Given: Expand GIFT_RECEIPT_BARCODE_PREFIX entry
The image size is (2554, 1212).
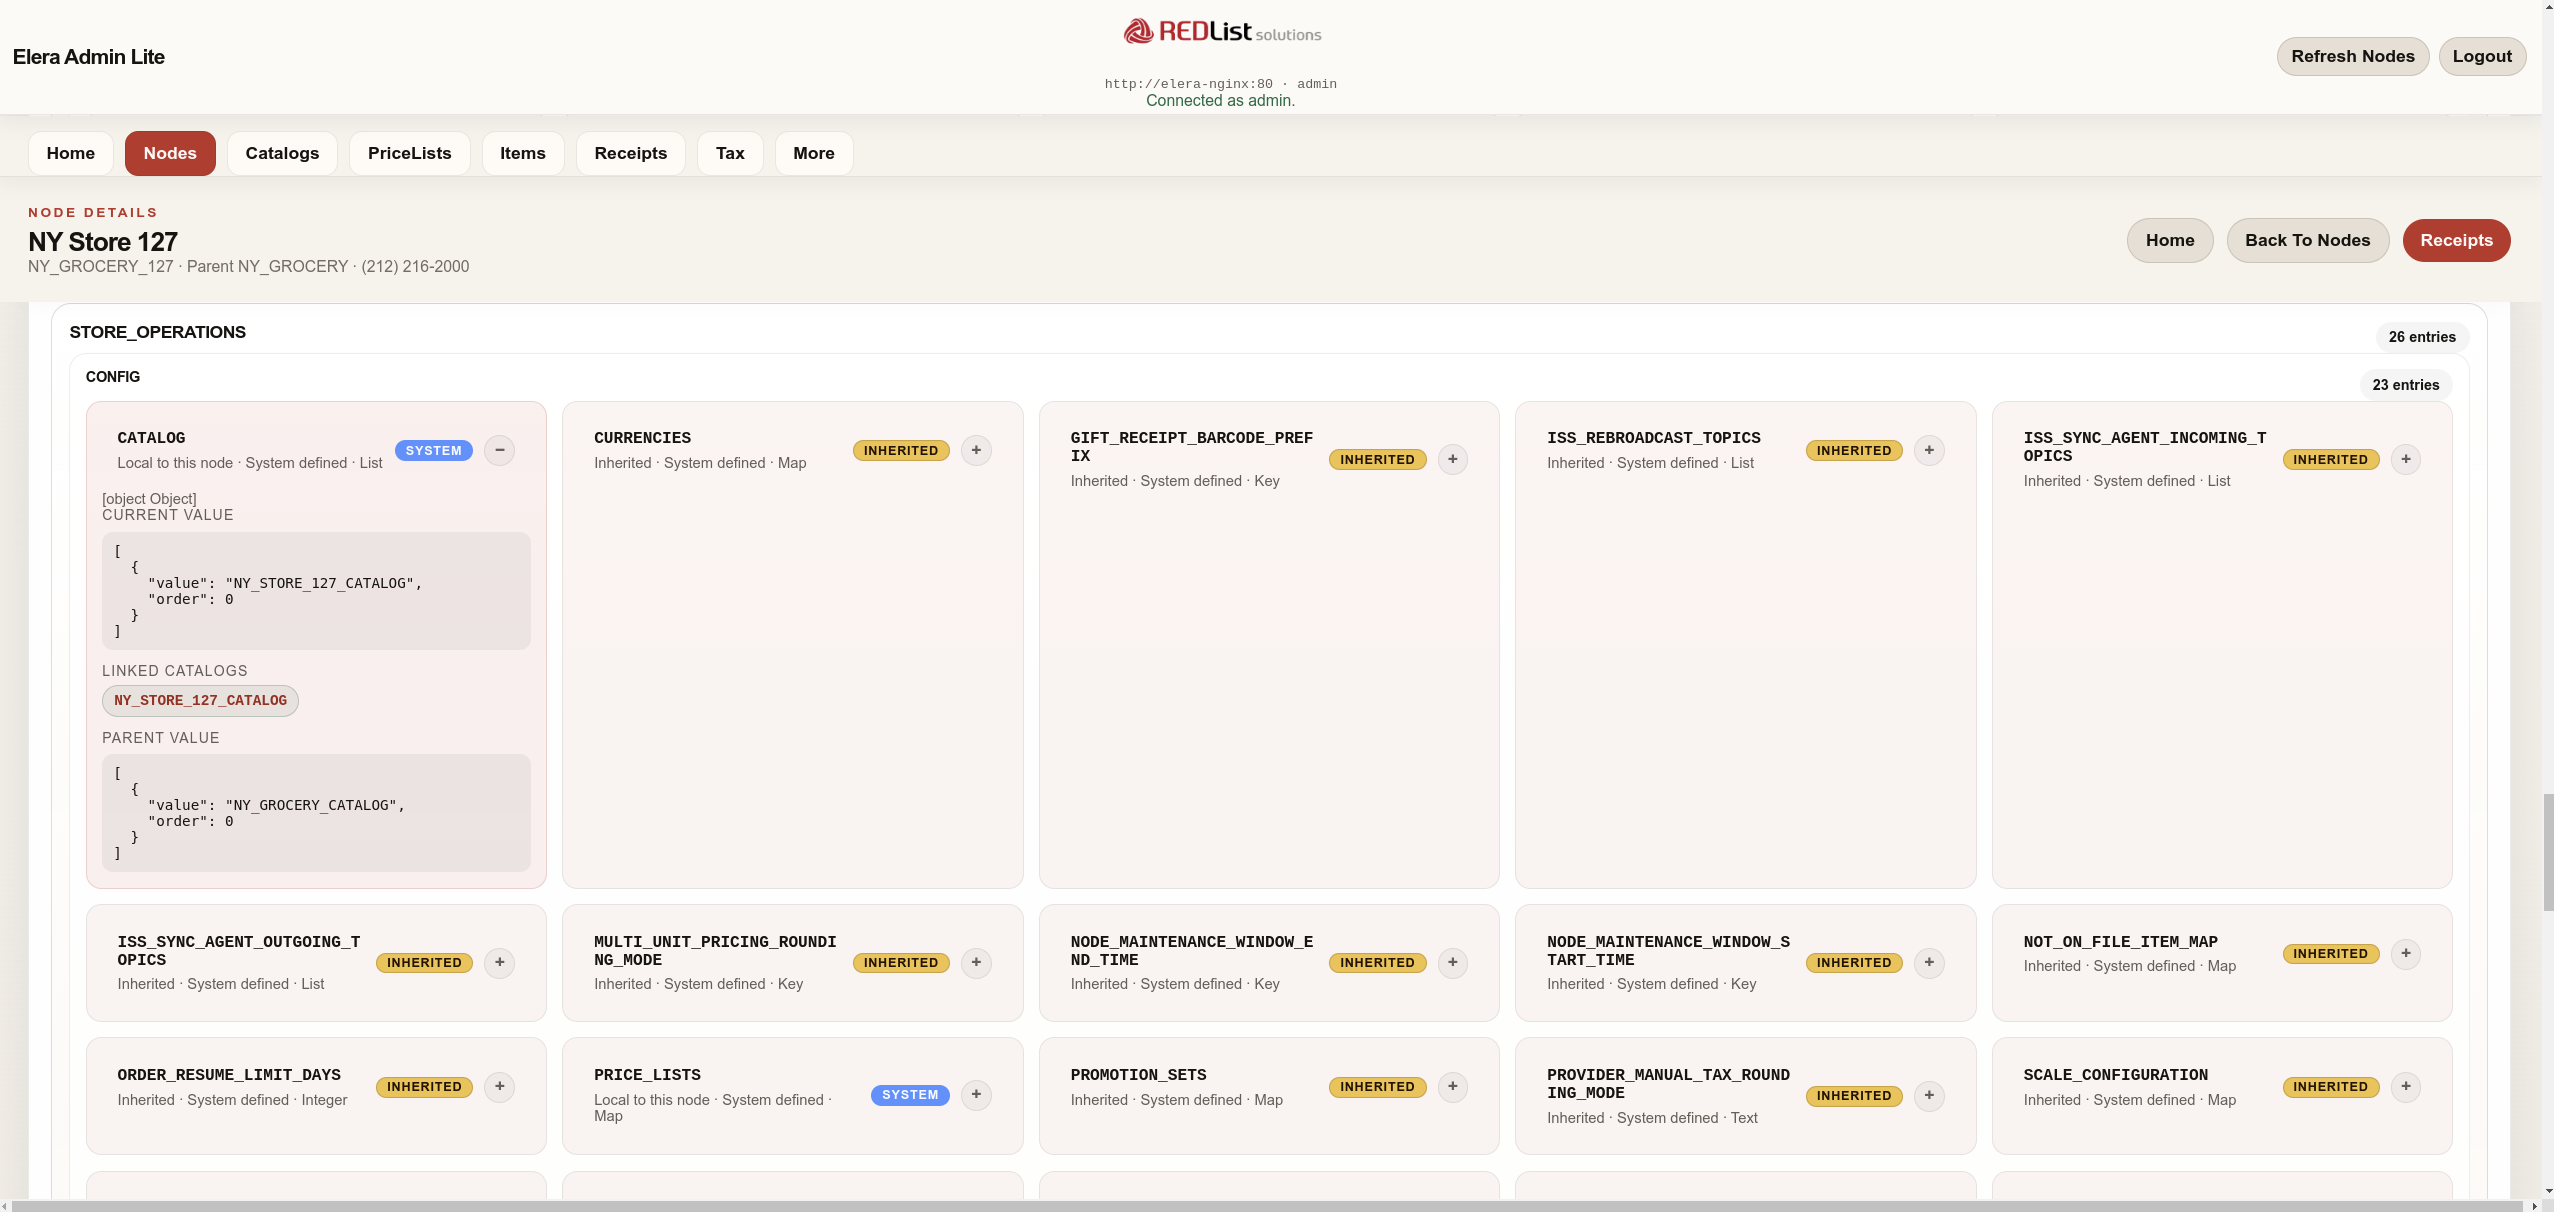Looking at the screenshot, I should pos(1452,459).
